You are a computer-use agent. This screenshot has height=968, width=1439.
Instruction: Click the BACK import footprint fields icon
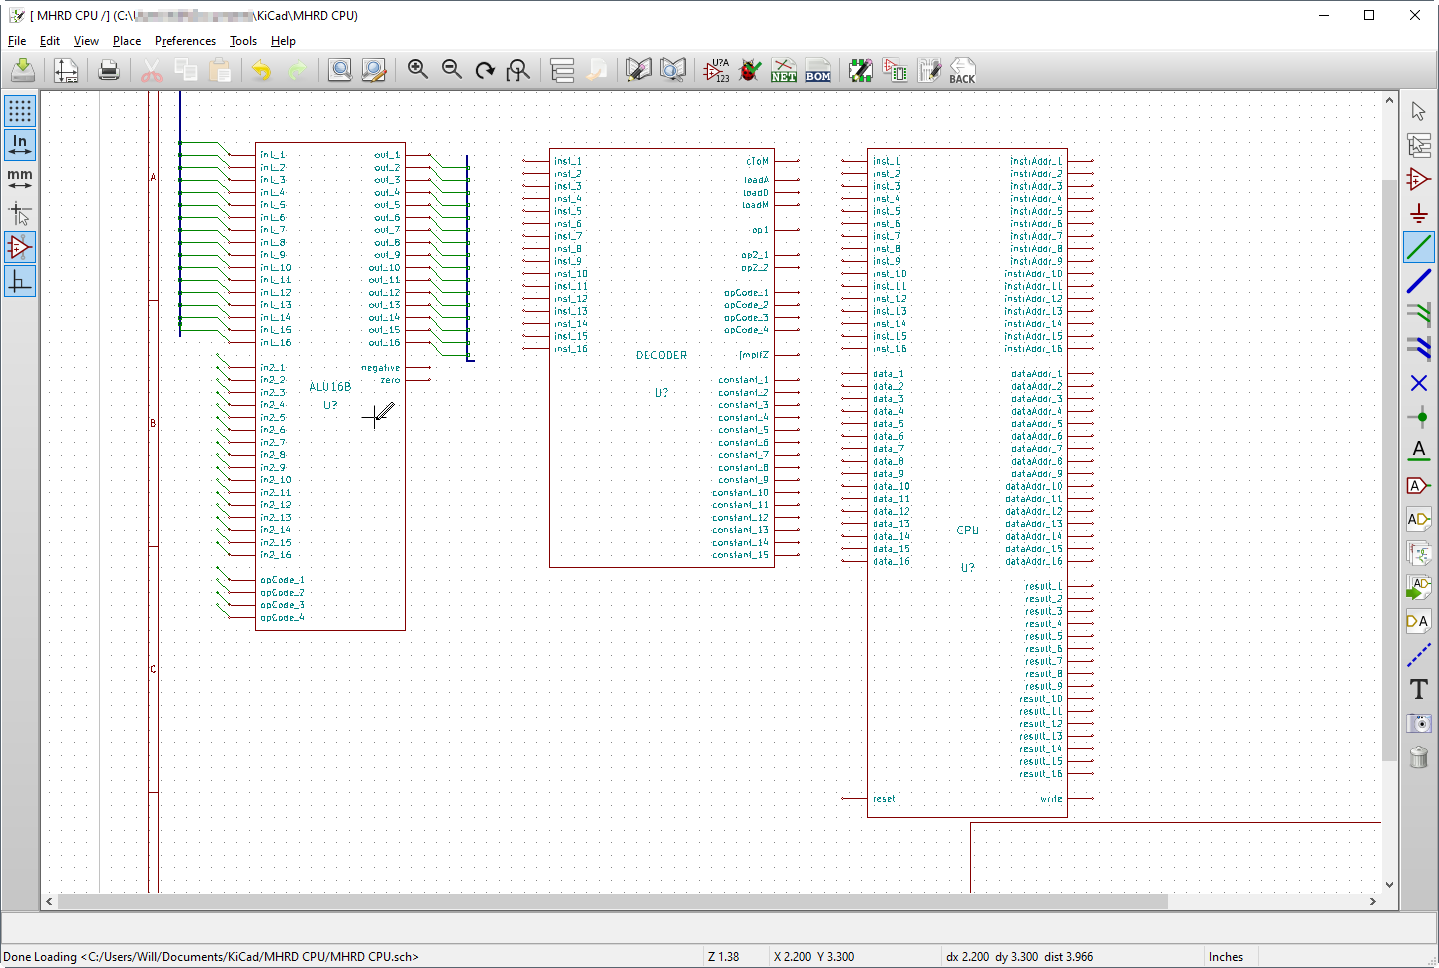[962, 70]
